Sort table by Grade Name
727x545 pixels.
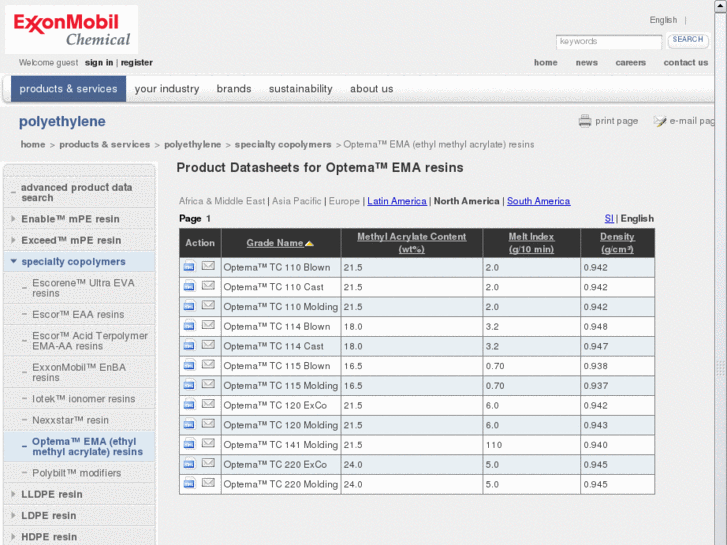coord(275,243)
